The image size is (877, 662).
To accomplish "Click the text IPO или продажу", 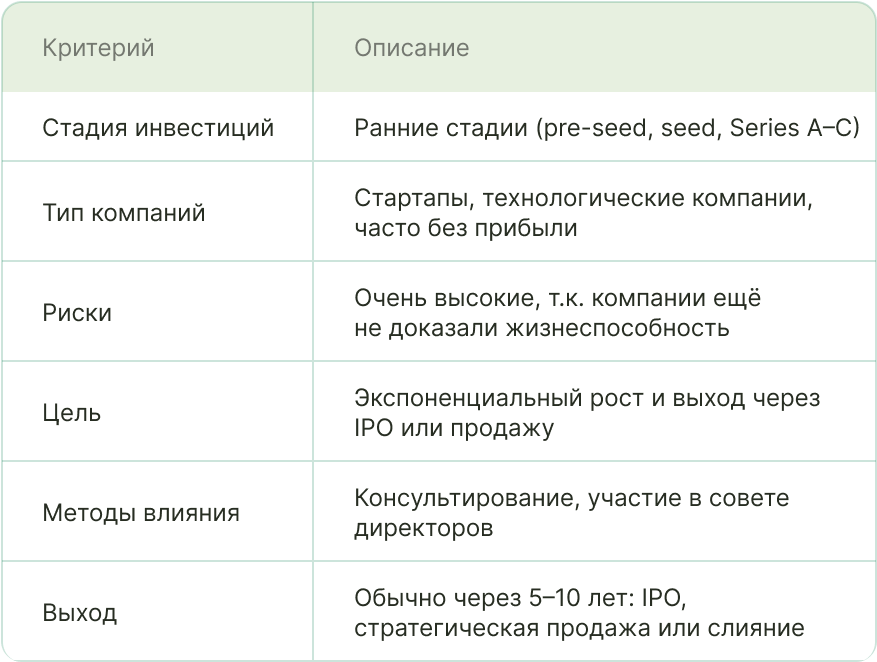I will click(x=453, y=428).
